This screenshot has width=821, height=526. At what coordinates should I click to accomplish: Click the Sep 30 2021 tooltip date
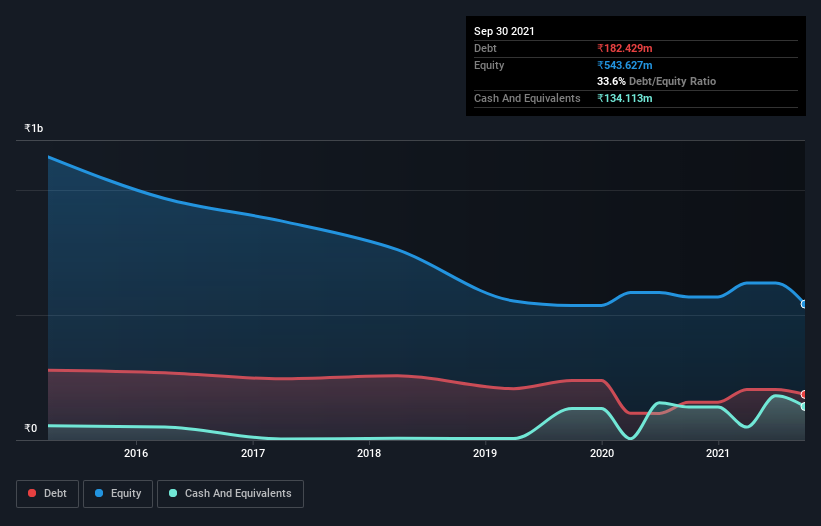(504, 31)
